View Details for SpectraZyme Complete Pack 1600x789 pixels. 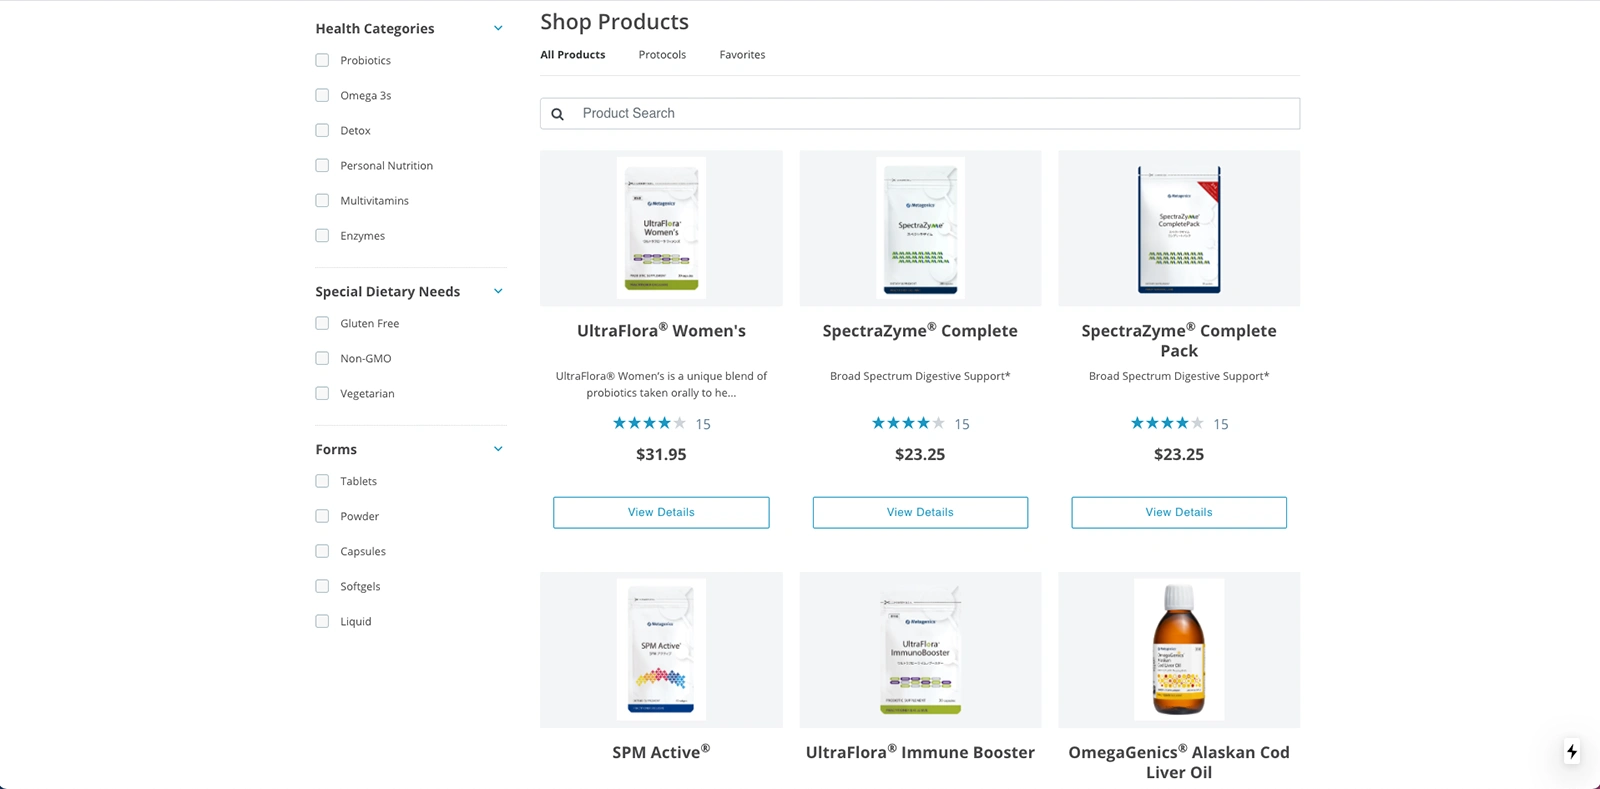coord(1179,512)
